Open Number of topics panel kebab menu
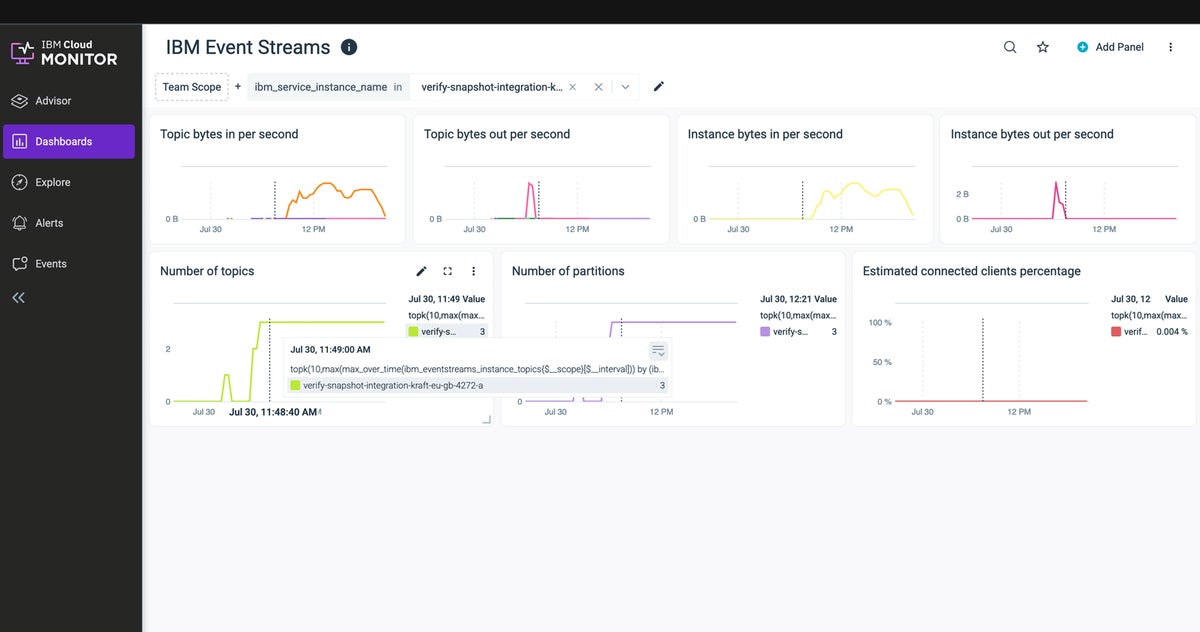This screenshot has width=1200, height=632. click(x=474, y=271)
